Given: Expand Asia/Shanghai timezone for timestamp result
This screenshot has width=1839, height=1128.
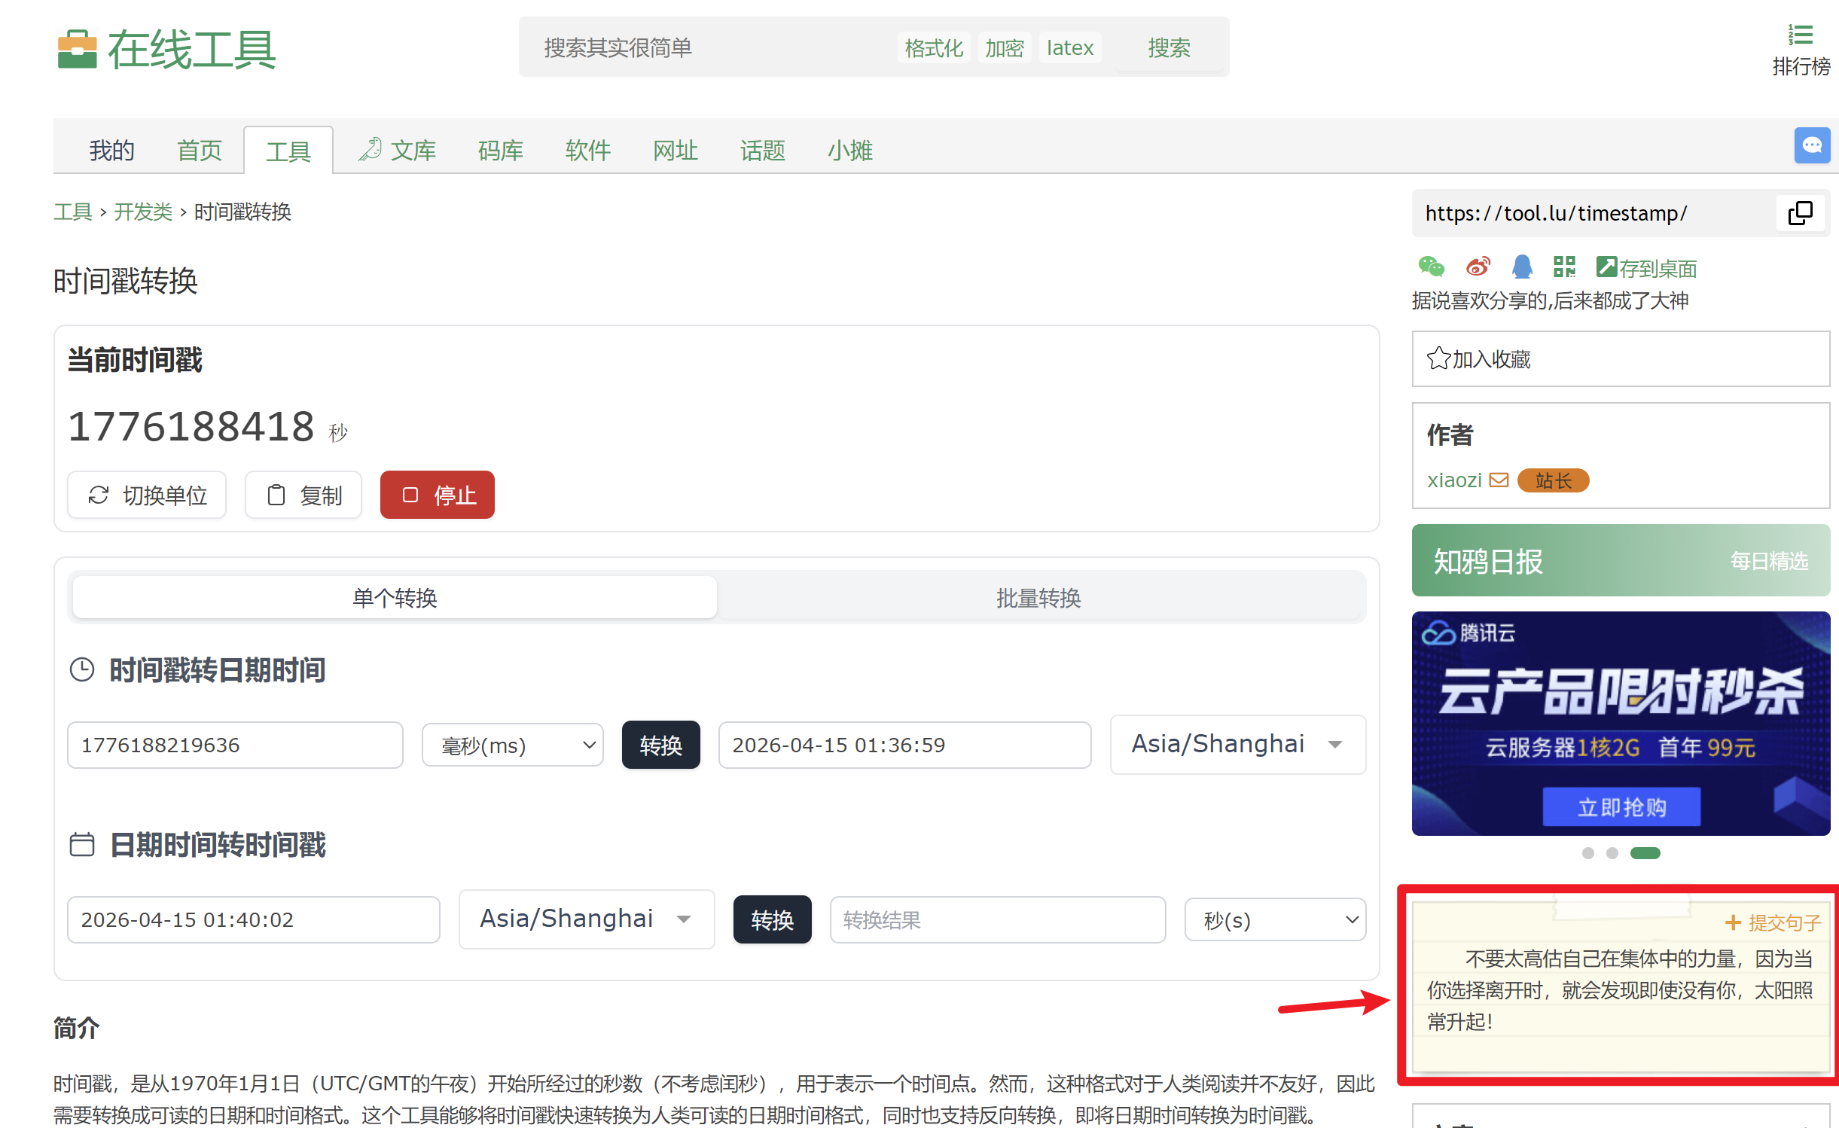Looking at the screenshot, I should 1237,744.
